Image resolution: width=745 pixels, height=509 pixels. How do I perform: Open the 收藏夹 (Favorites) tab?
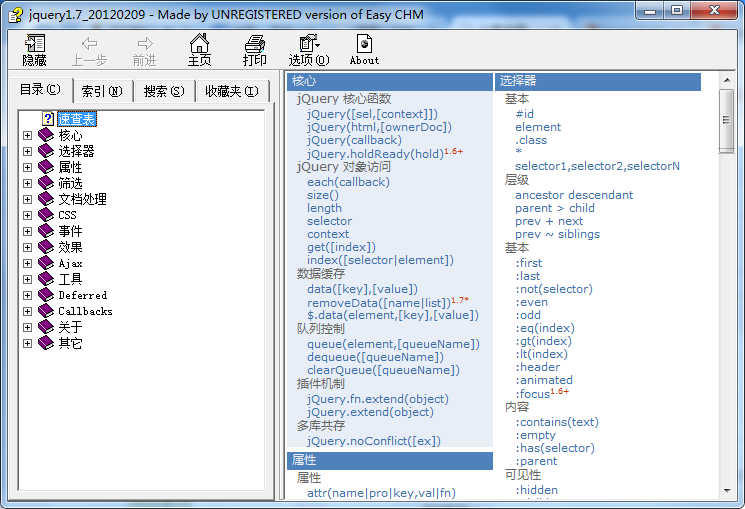(231, 91)
